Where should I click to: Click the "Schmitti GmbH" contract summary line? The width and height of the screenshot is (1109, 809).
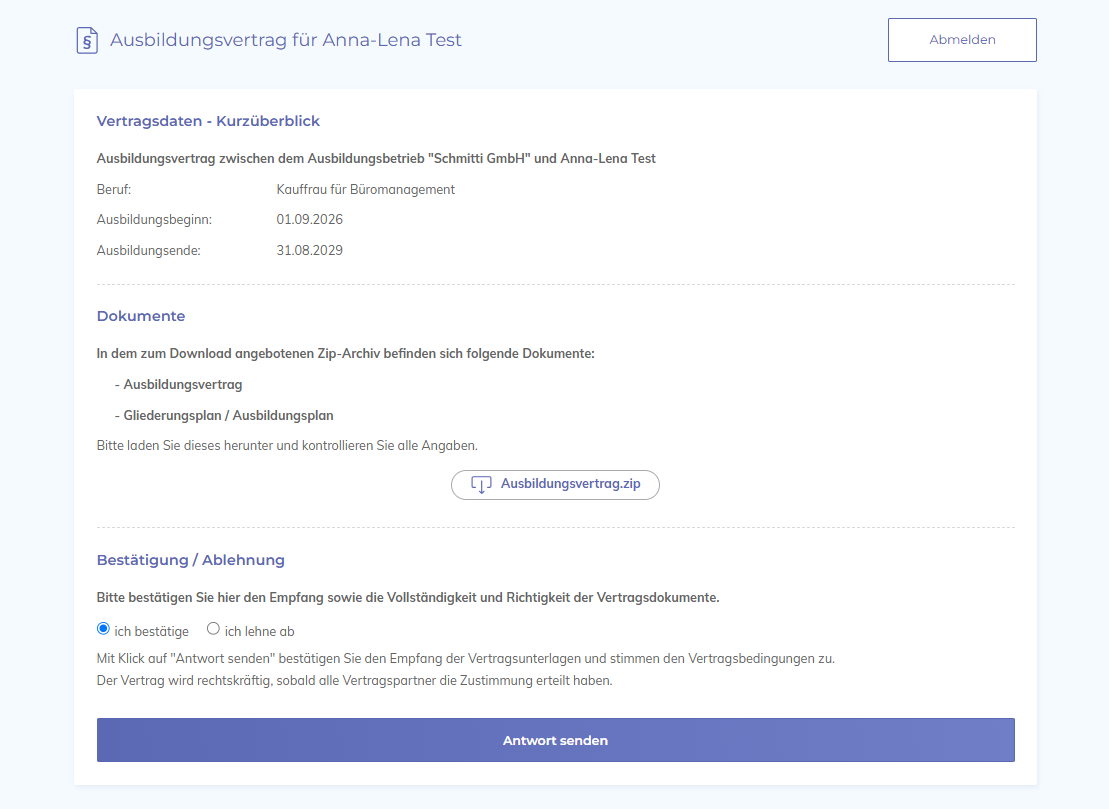[376, 159]
